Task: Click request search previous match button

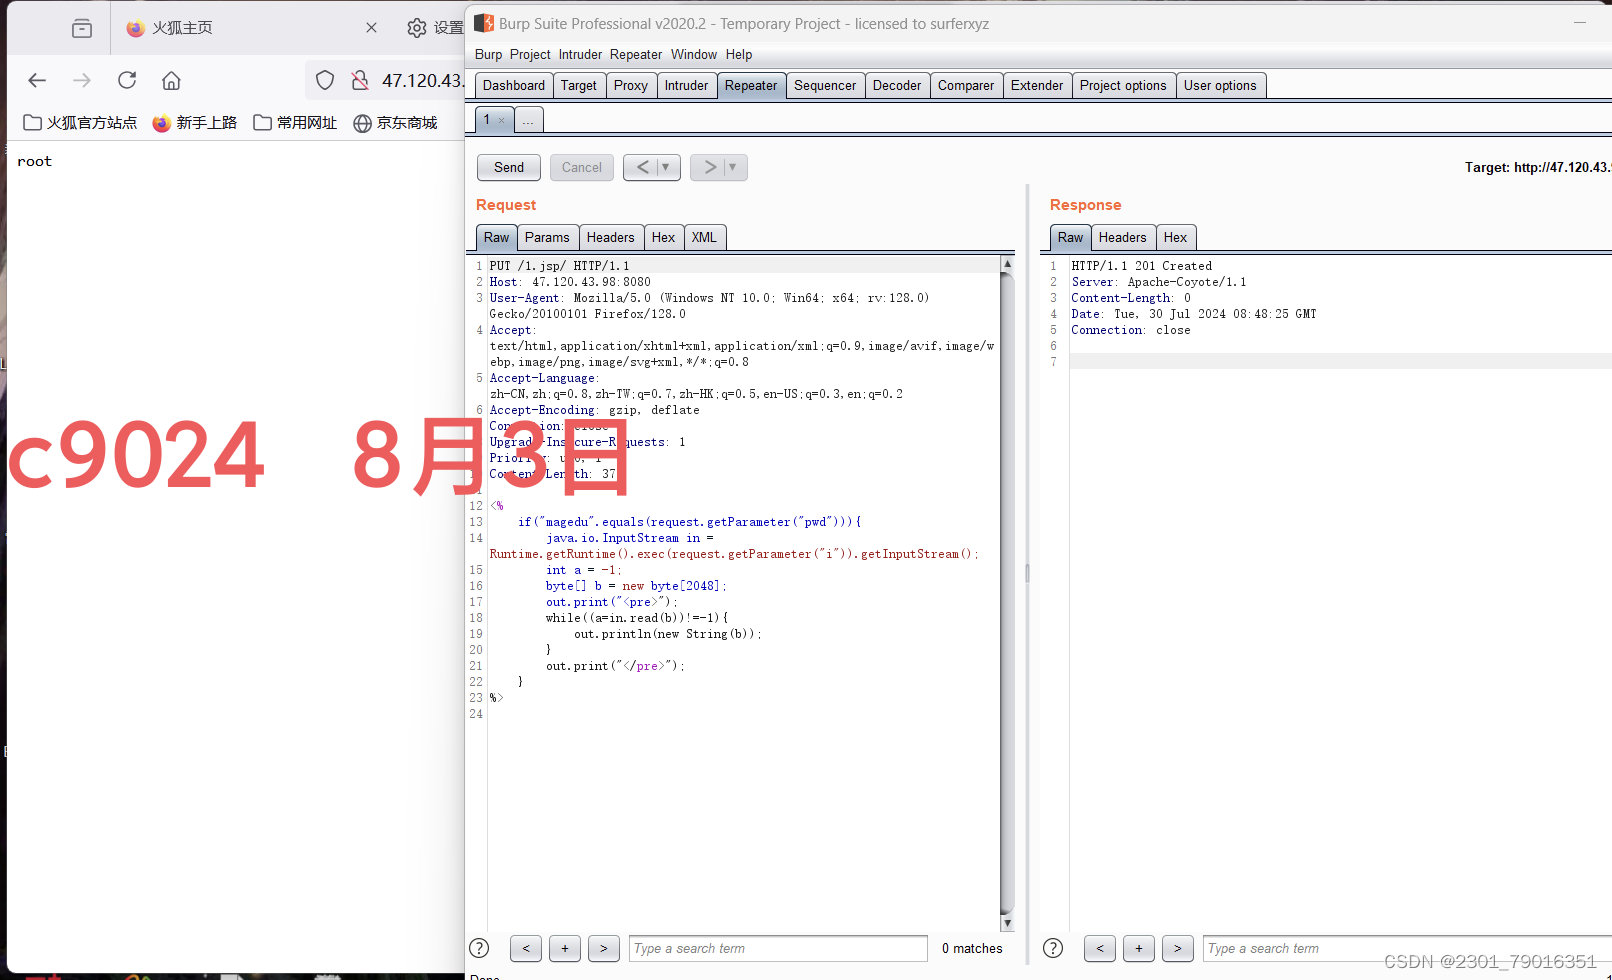Action: pyautogui.click(x=526, y=948)
